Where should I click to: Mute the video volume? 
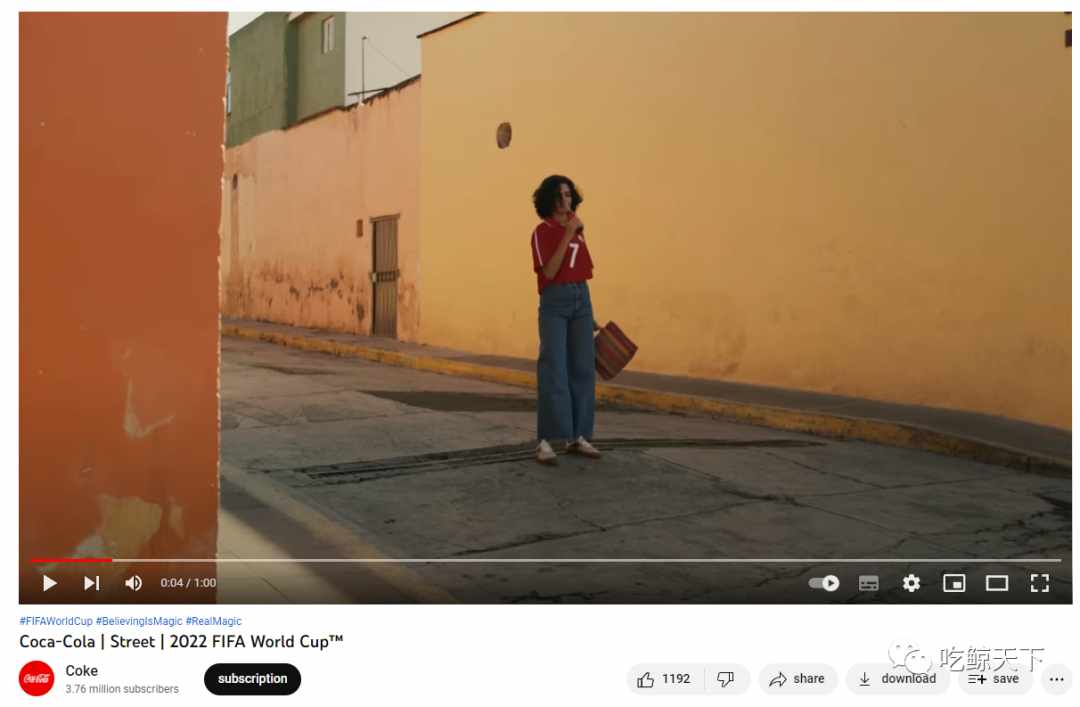pos(133,583)
